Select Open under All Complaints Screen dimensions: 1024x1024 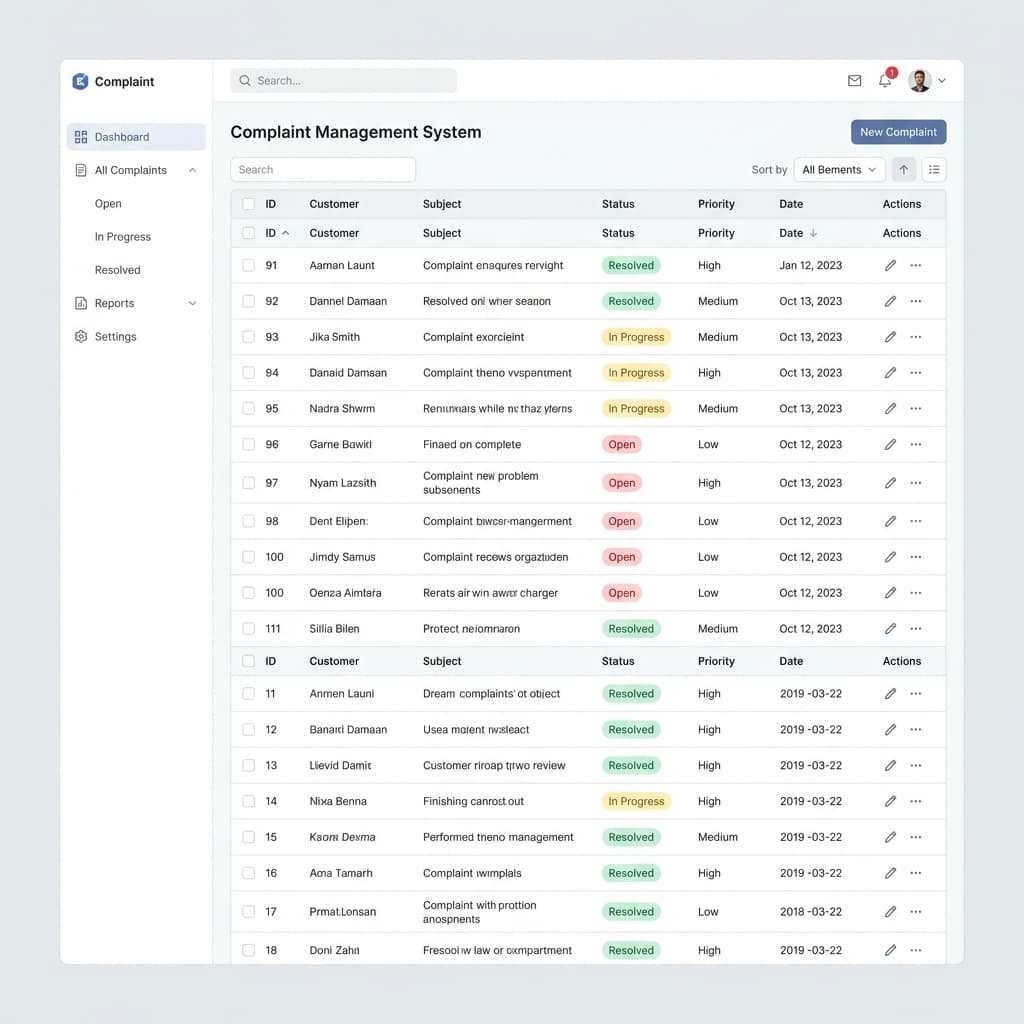pos(107,203)
